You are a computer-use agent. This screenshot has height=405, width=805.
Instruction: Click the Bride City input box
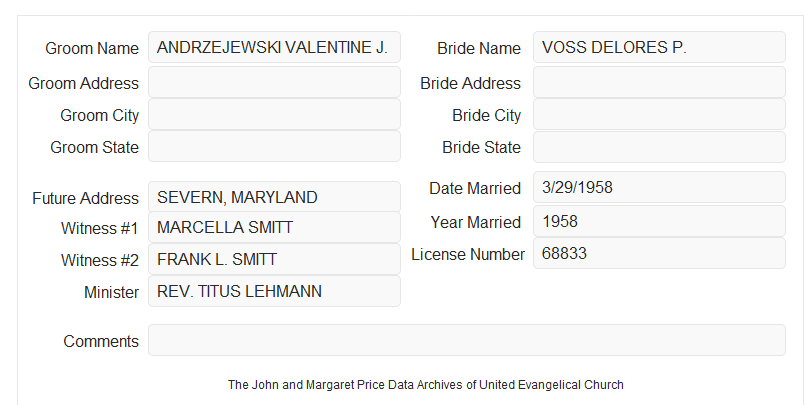click(x=659, y=114)
